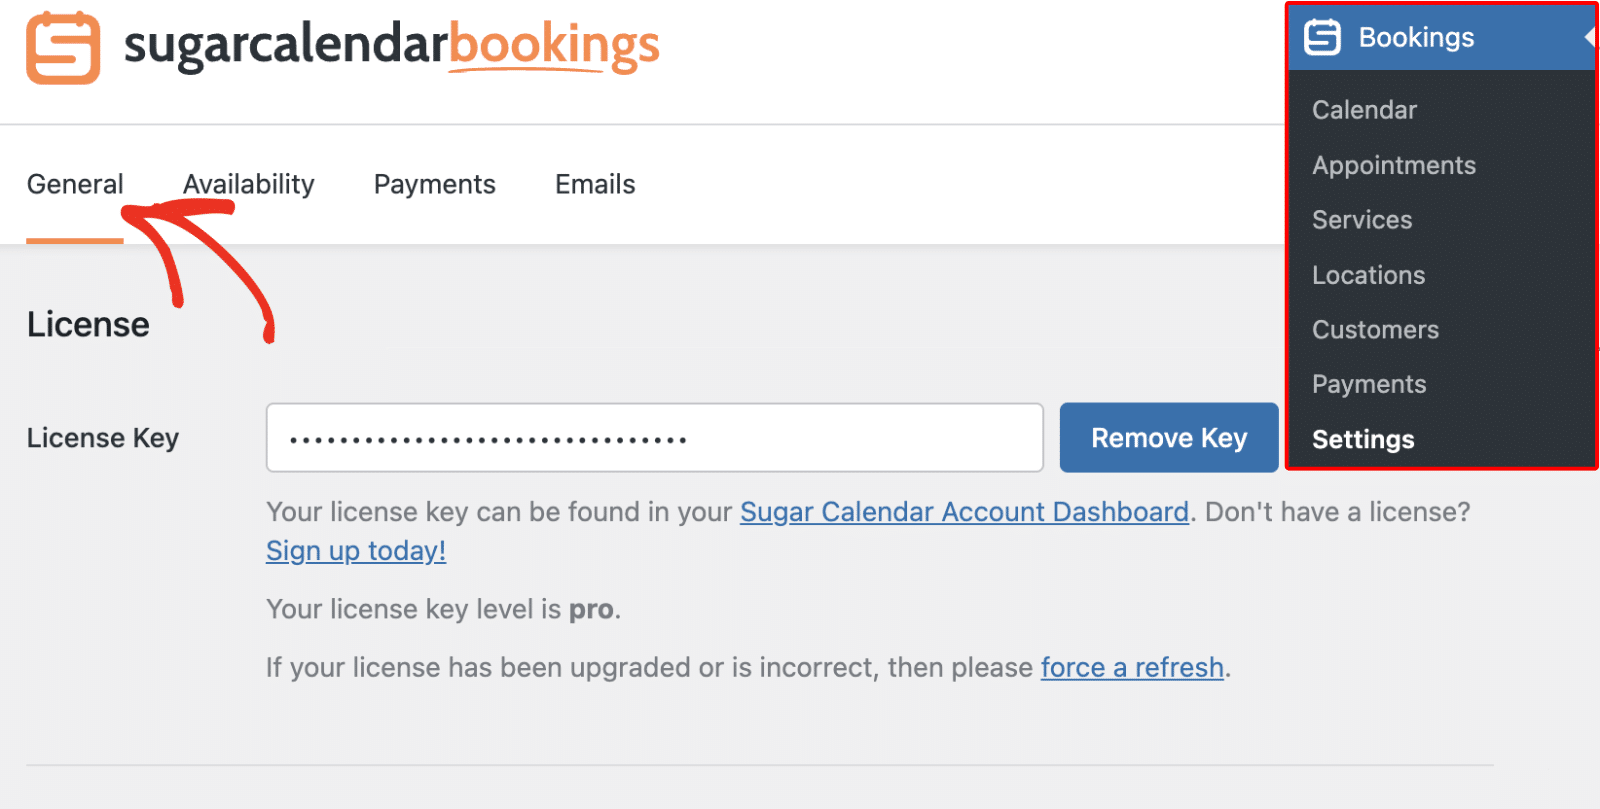The width and height of the screenshot is (1600, 809).
Task: Click the force a refresh link
Action: 1131,667
